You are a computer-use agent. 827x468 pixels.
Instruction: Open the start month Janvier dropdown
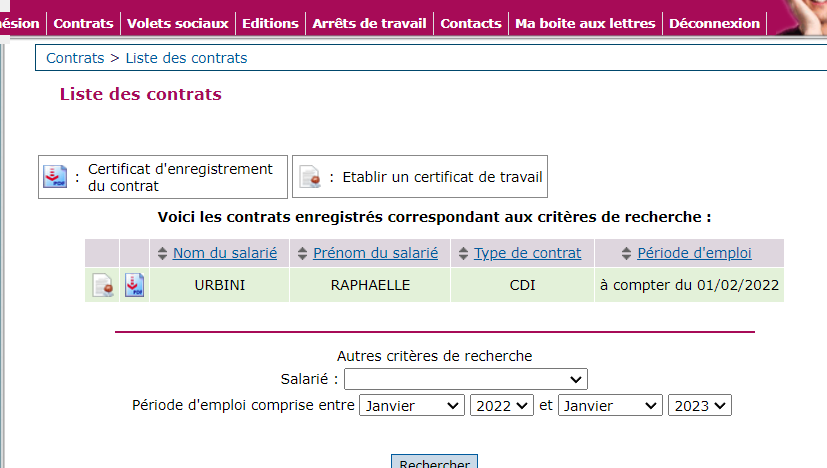[x=412, y=405]
